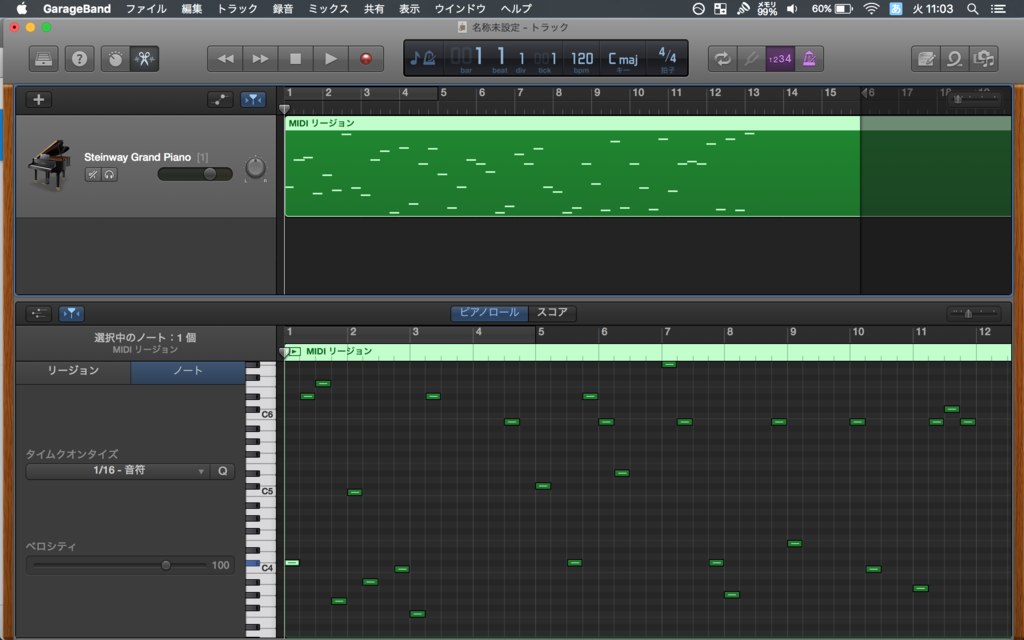Open the Loop Browser button
The width and height of the screenshot is (1024, 640).
954,59
